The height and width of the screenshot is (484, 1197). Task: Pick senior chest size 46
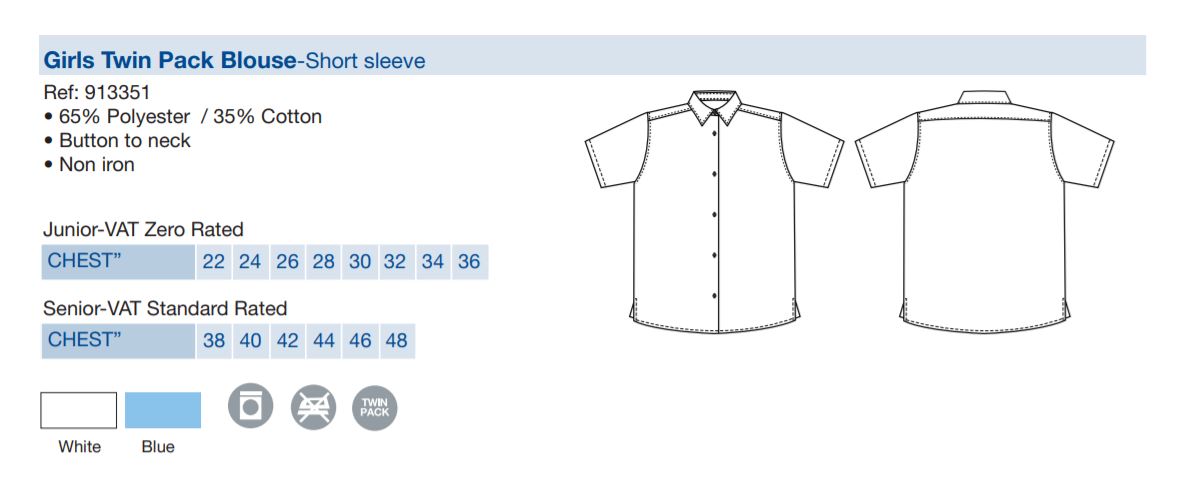pos(360,340)
